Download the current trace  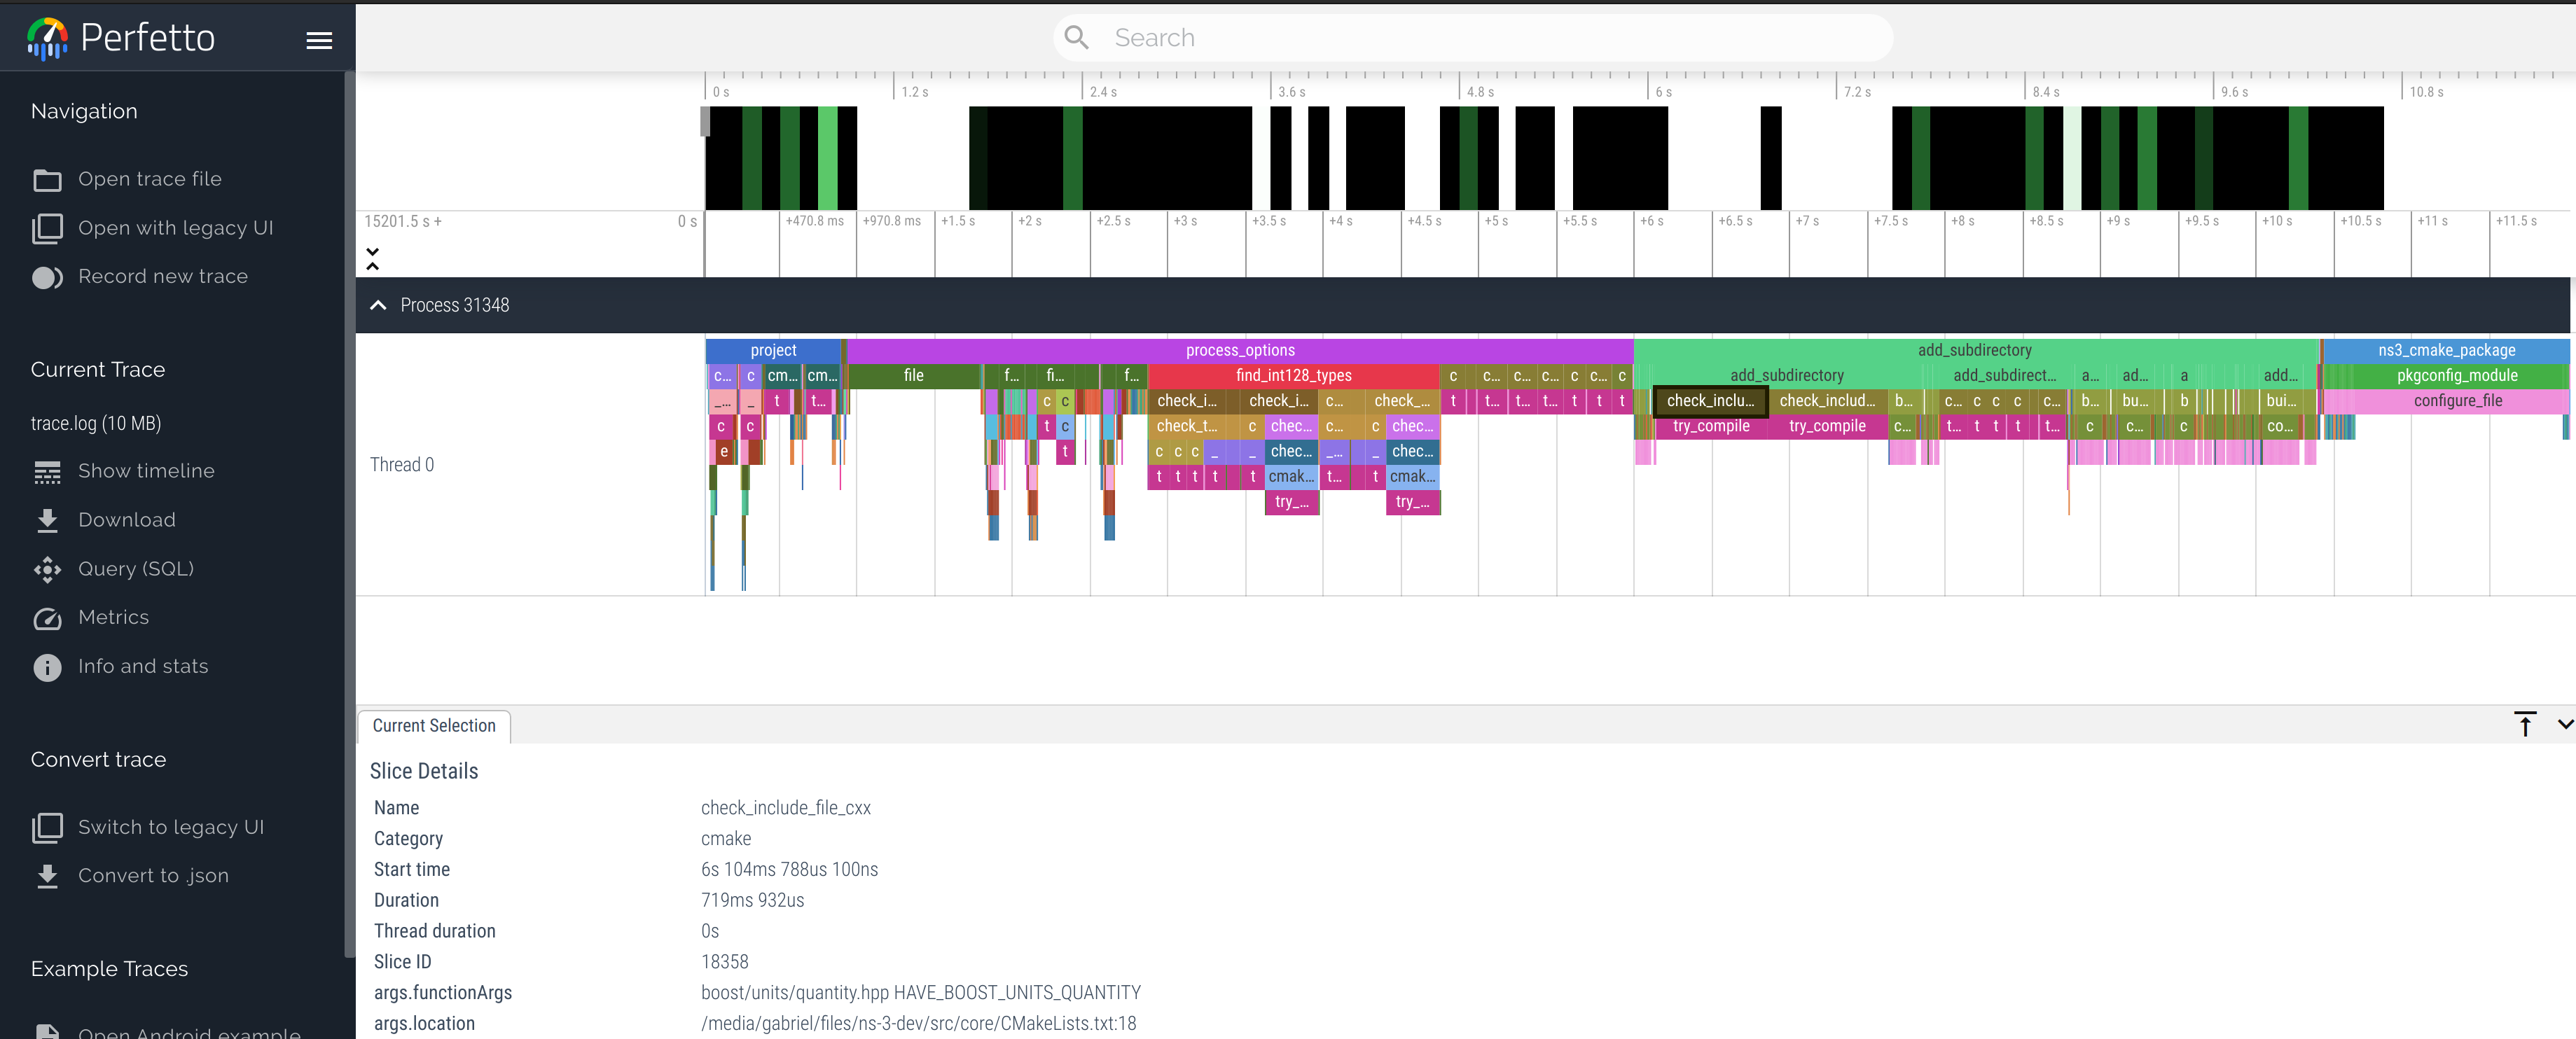(127, 519)
